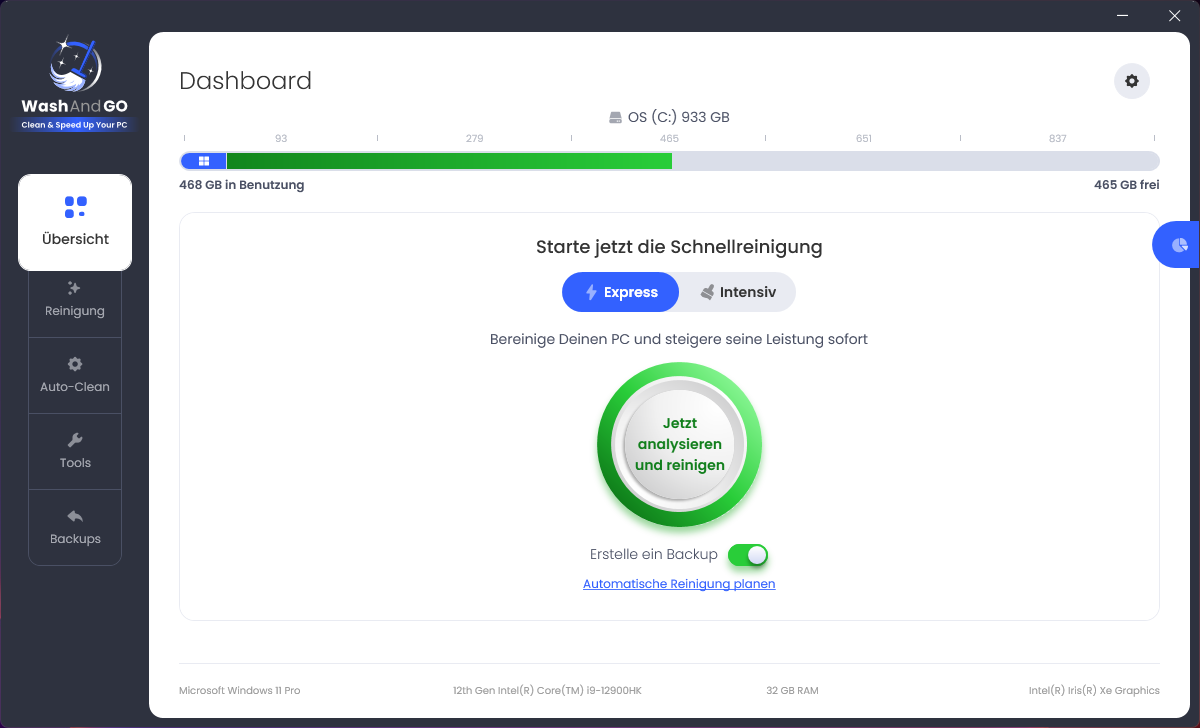Close the WashAndGO window
1200x728 pixels.
(x=1174, y=16)
